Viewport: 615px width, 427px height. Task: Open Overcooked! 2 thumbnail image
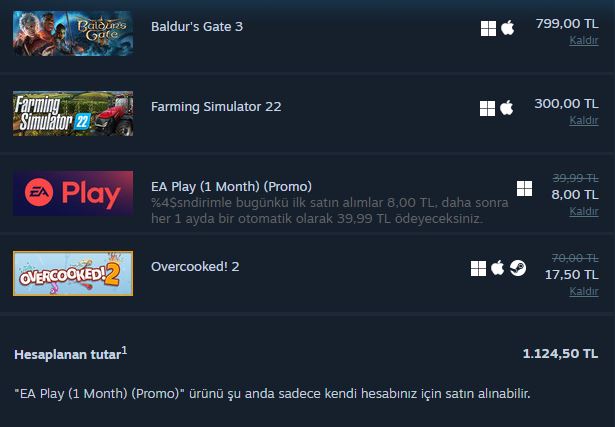[73, 273]
